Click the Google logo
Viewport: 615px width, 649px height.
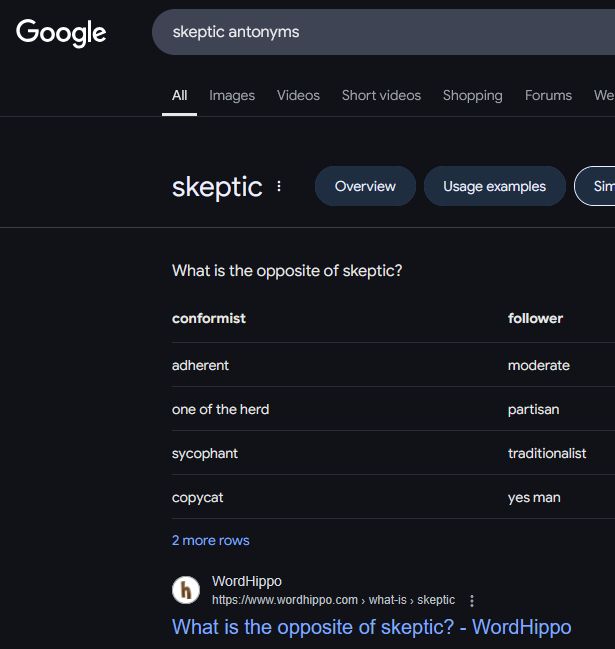[61, 32]
